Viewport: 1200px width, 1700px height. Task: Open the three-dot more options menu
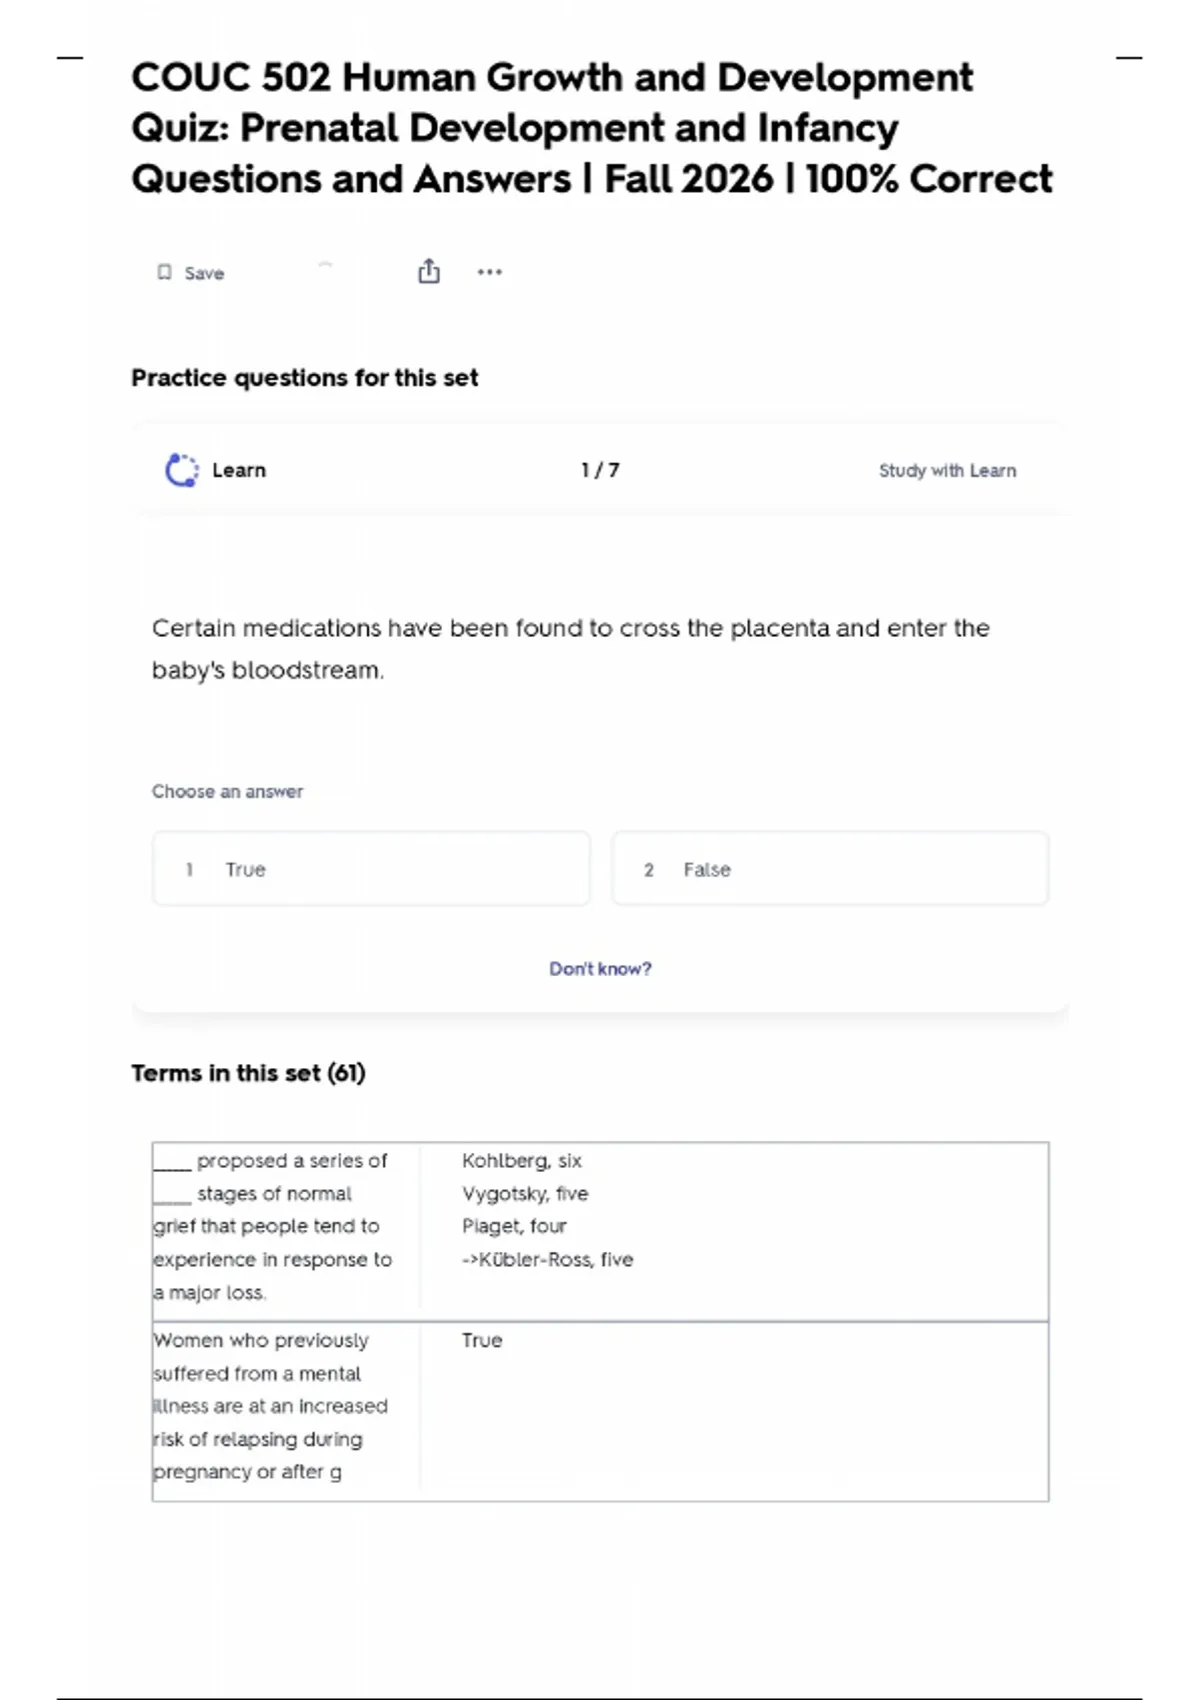coord(489,272)
